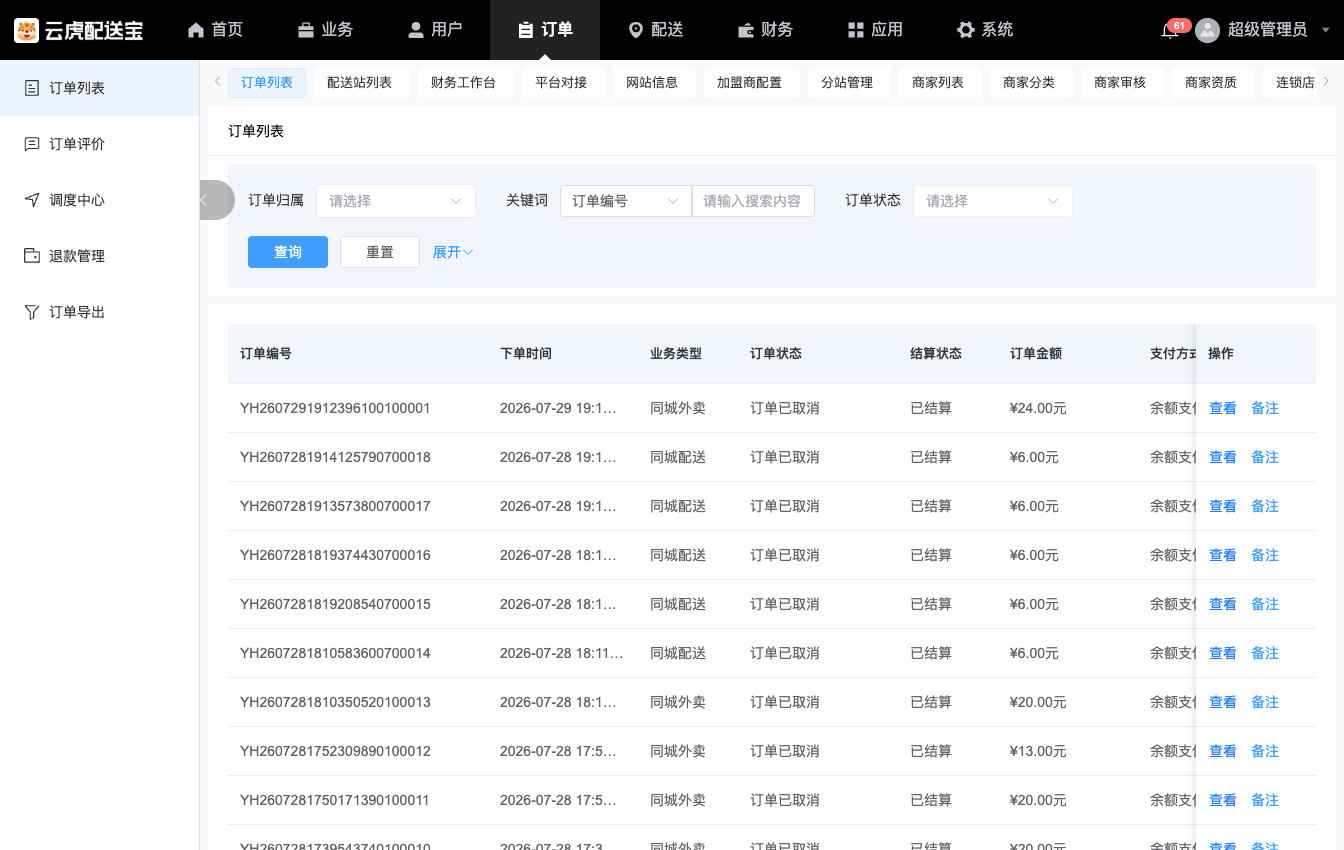This screenshot has width=1344, height=850.
Task: Click 备注 for order ending 700017
Action: (1265, 506)
